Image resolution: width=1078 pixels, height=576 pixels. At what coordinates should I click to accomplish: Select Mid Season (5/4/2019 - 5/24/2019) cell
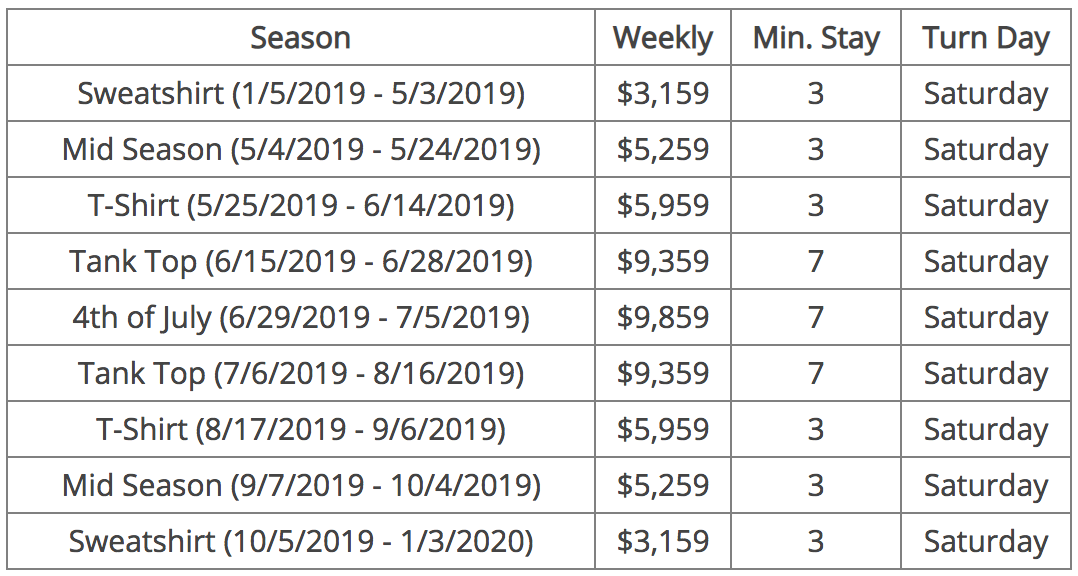click(x=300, y=150)
